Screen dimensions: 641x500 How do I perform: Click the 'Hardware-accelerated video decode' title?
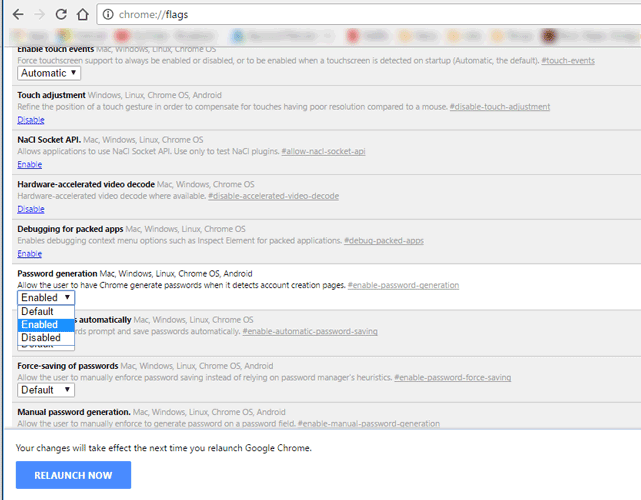[x=86, y=184]
